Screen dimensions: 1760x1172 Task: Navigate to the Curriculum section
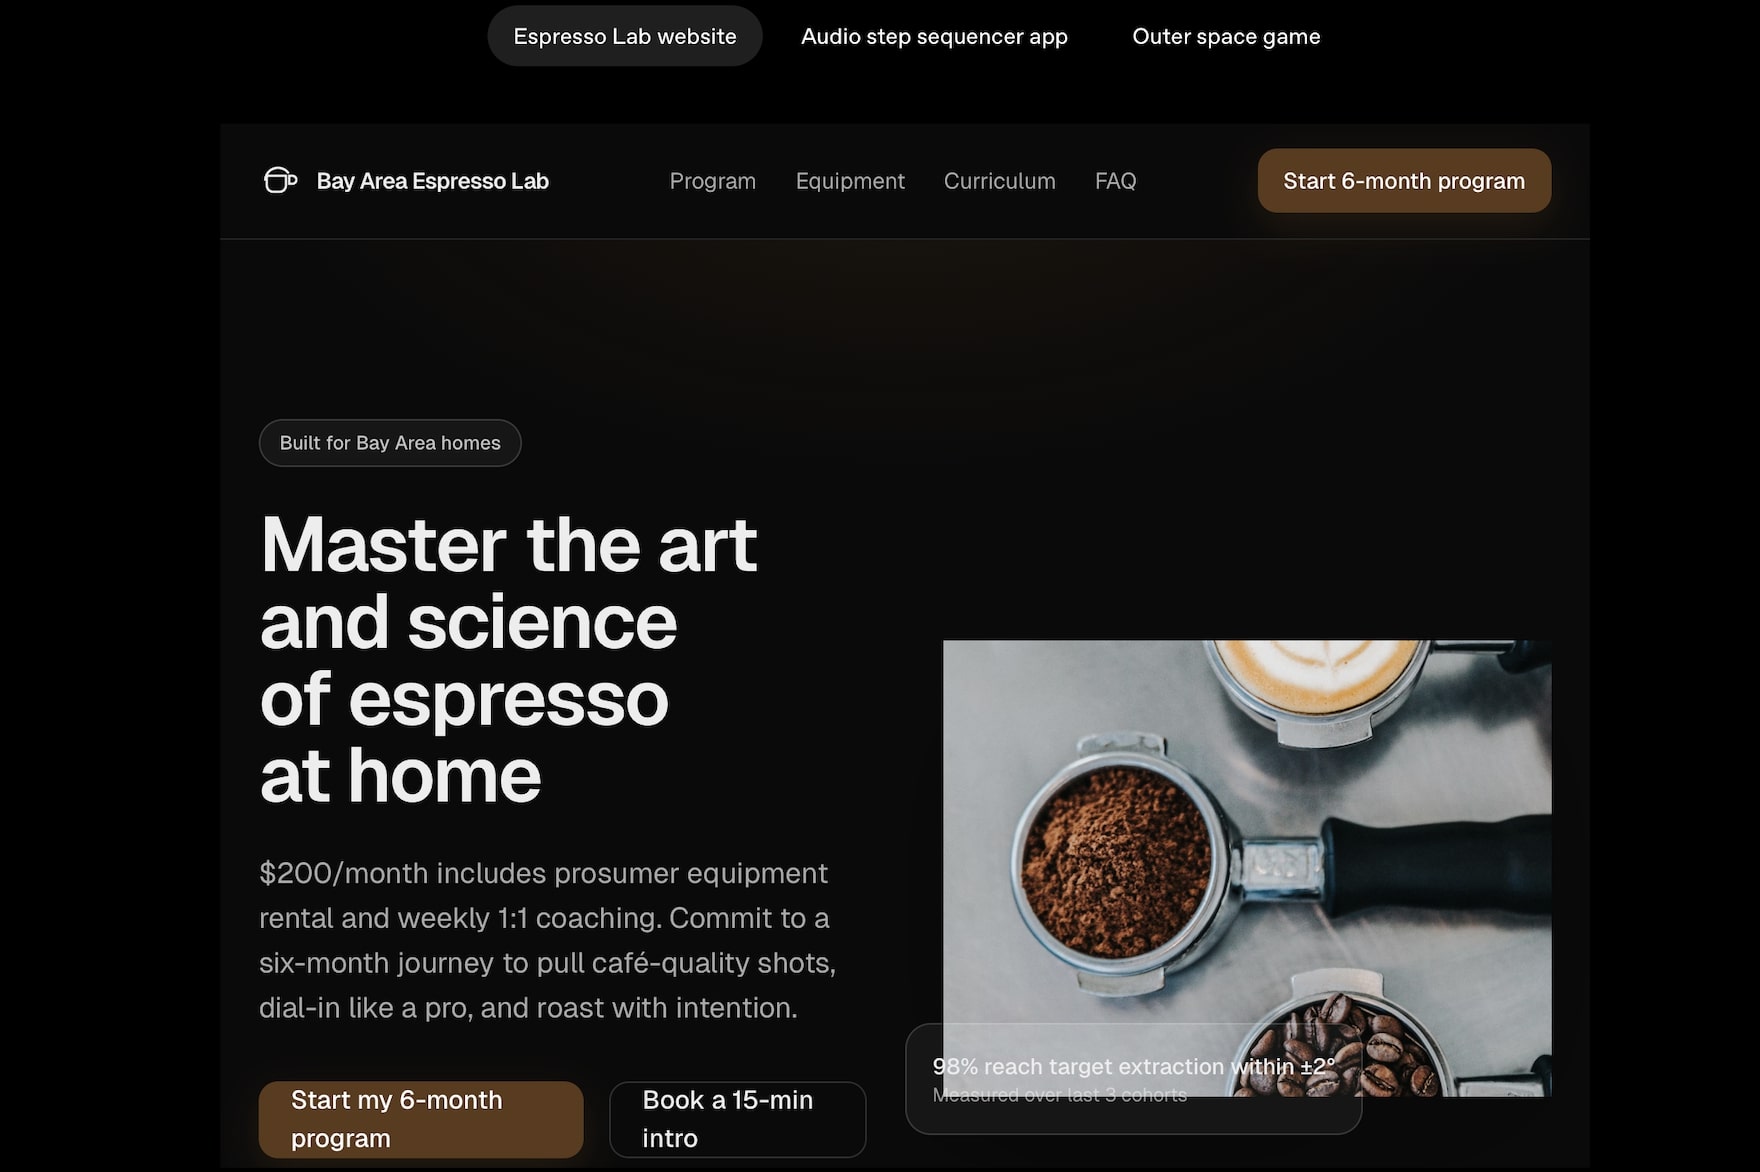[1000, 181]
